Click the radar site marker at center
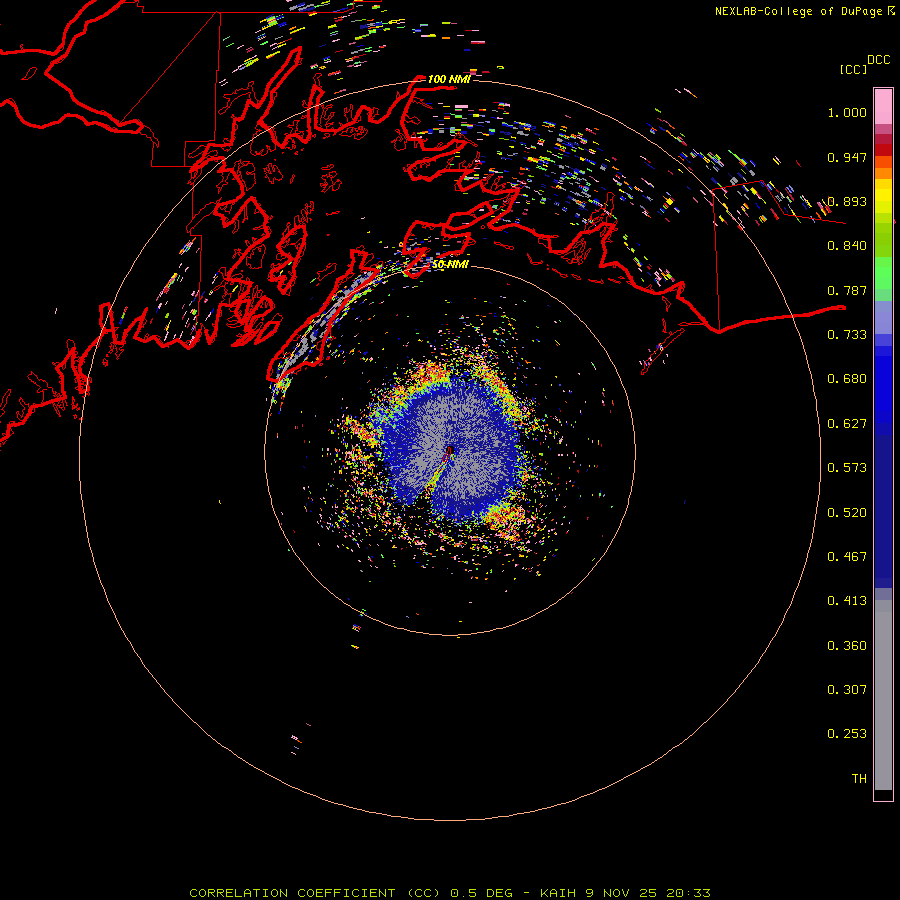The image size is (900, 900). 450,450
